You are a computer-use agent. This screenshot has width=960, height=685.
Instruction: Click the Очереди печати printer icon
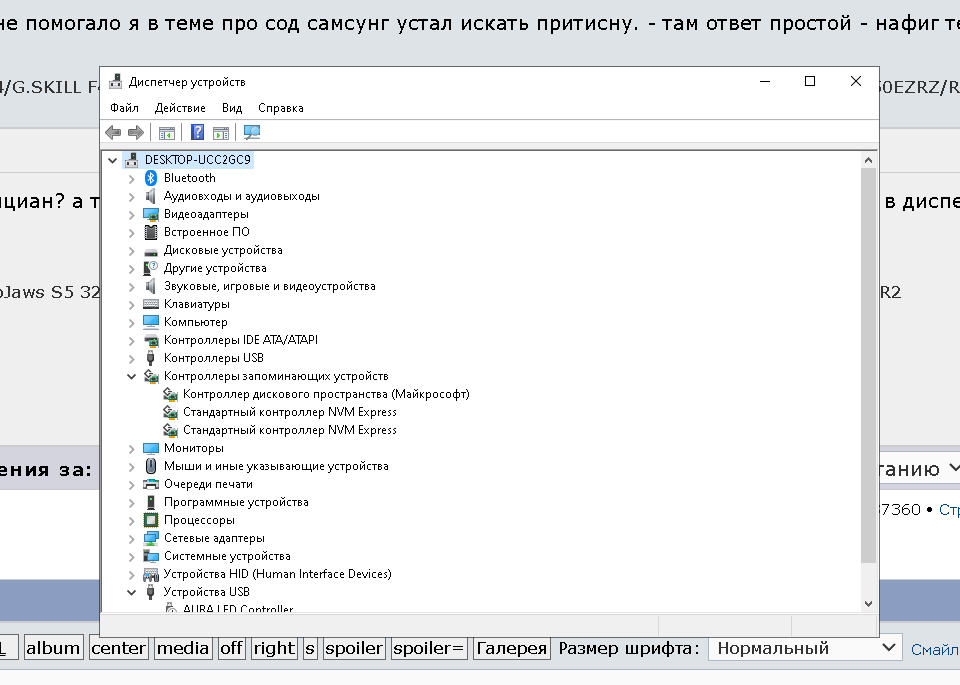click(x=151, y=484)
